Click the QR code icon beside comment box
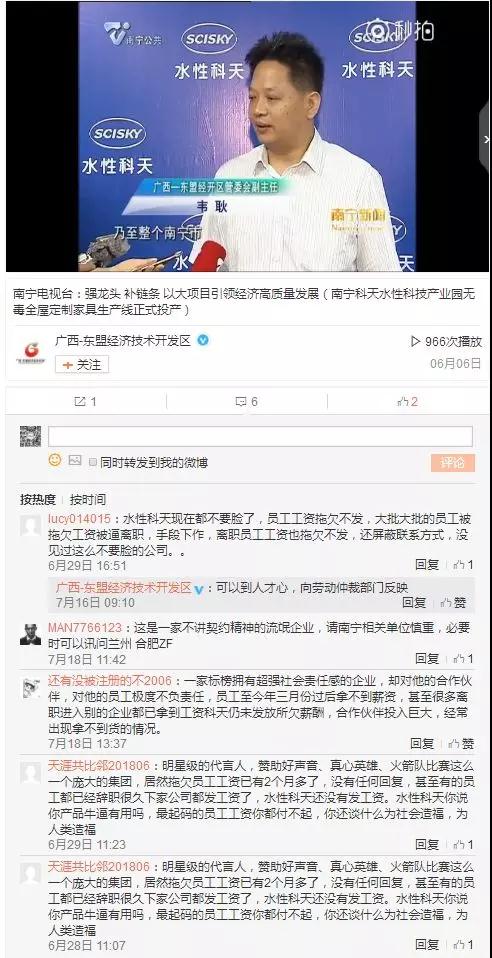492x958 pixels. [x=31, y=436]
